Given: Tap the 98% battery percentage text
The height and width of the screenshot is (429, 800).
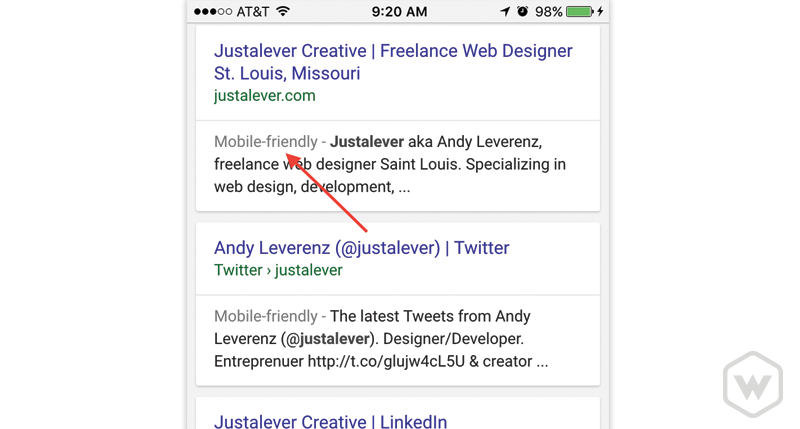Looking at the screenshot, I should (x=548, y=11).
